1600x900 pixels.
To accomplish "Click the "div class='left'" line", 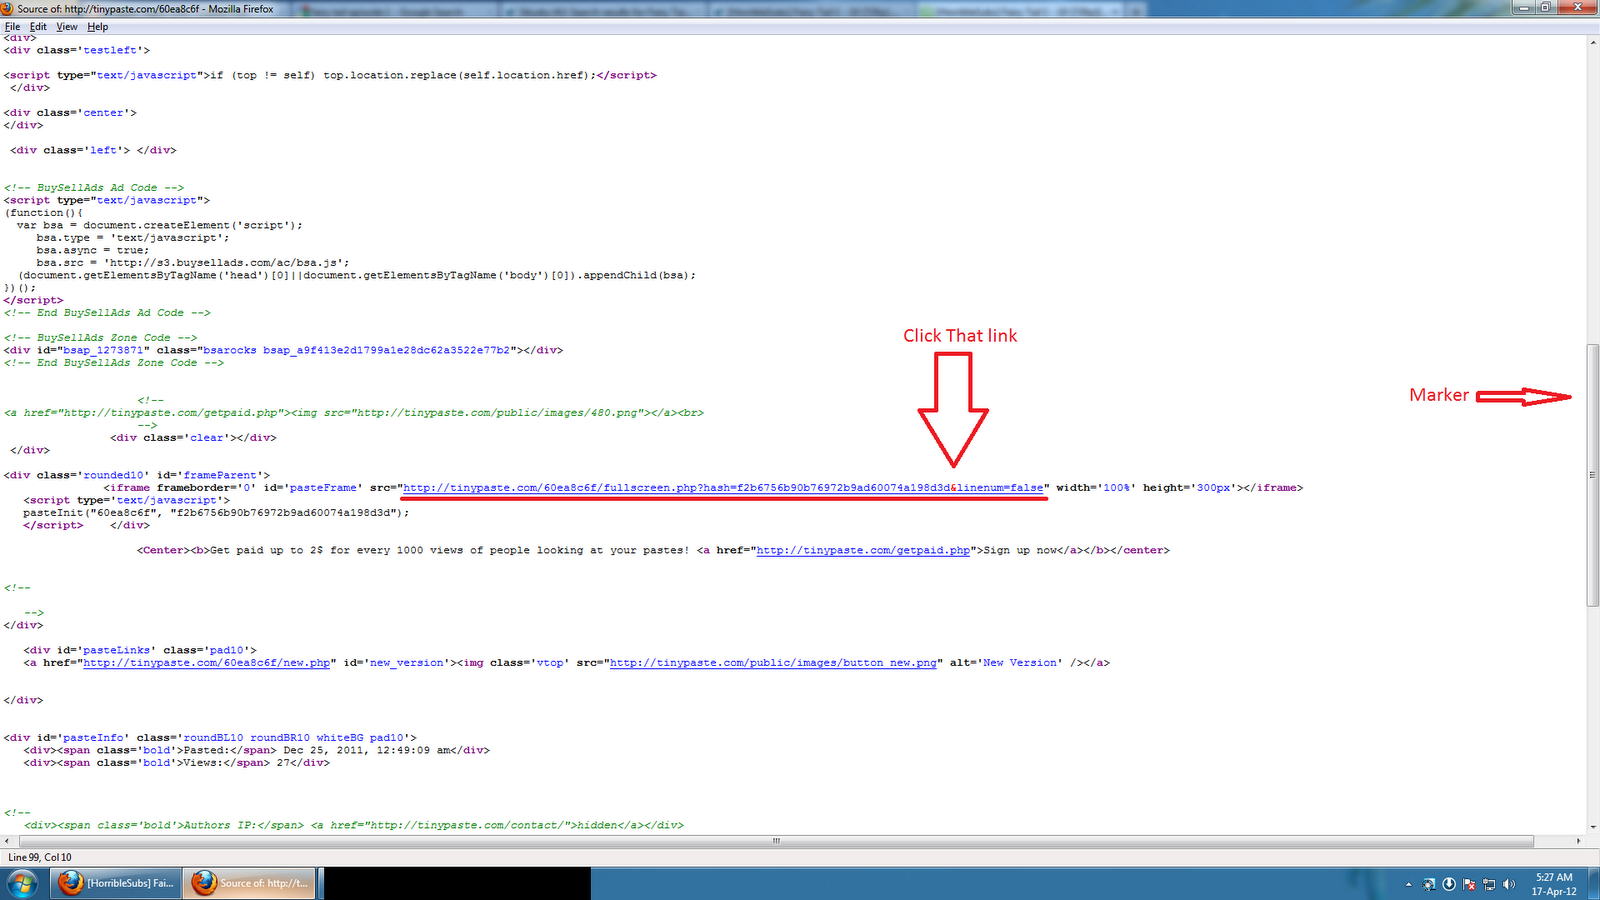I will 94,150.
